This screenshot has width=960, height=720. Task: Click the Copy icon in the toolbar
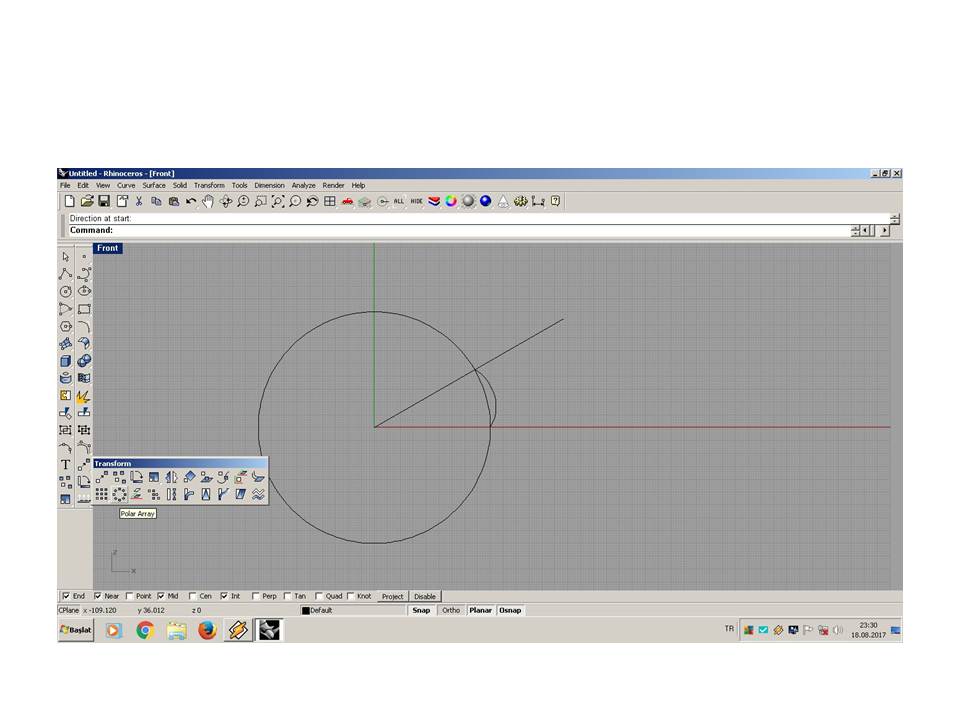pos(156,201)
